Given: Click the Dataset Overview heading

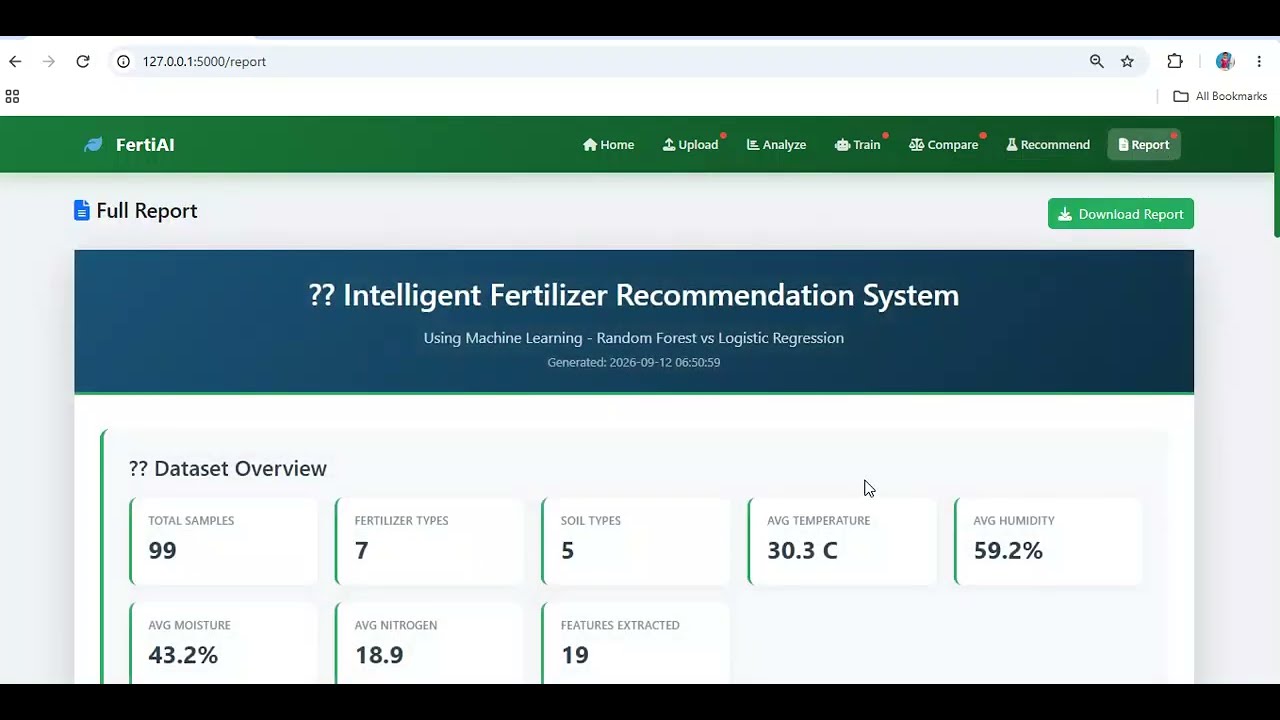Looking at the screenshot, I should pos(228,468).
